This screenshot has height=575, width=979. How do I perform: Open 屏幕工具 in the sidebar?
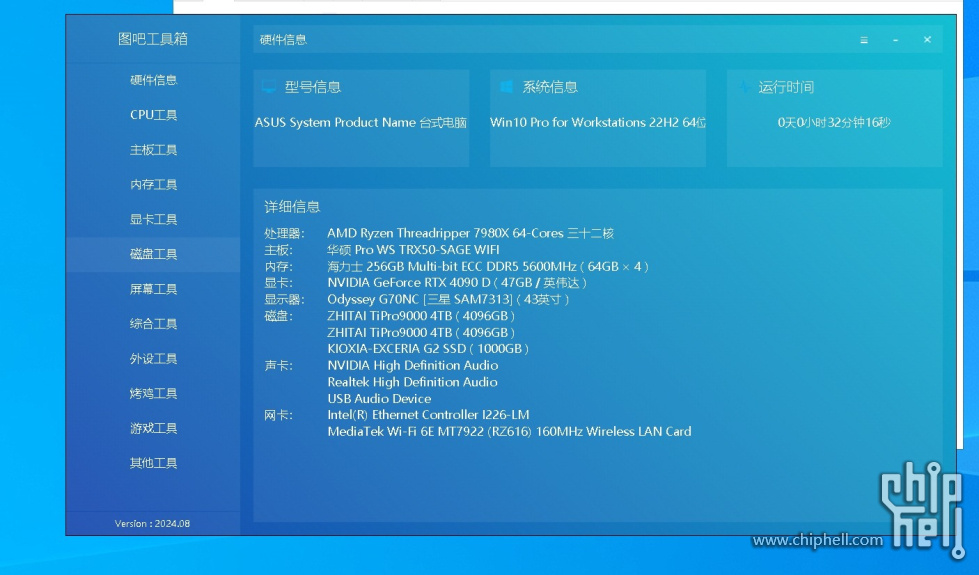pyautogui.click(x=154, y=289)
